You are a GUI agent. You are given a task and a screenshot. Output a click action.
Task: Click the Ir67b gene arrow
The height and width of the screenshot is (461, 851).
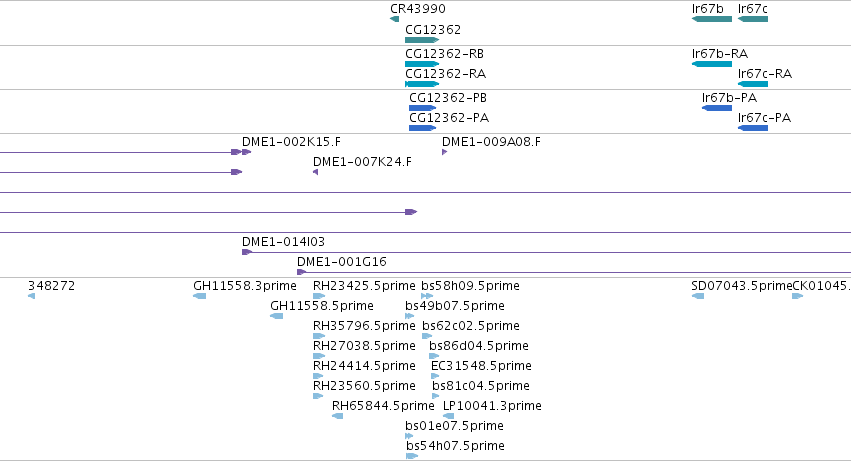click(712, 19)
